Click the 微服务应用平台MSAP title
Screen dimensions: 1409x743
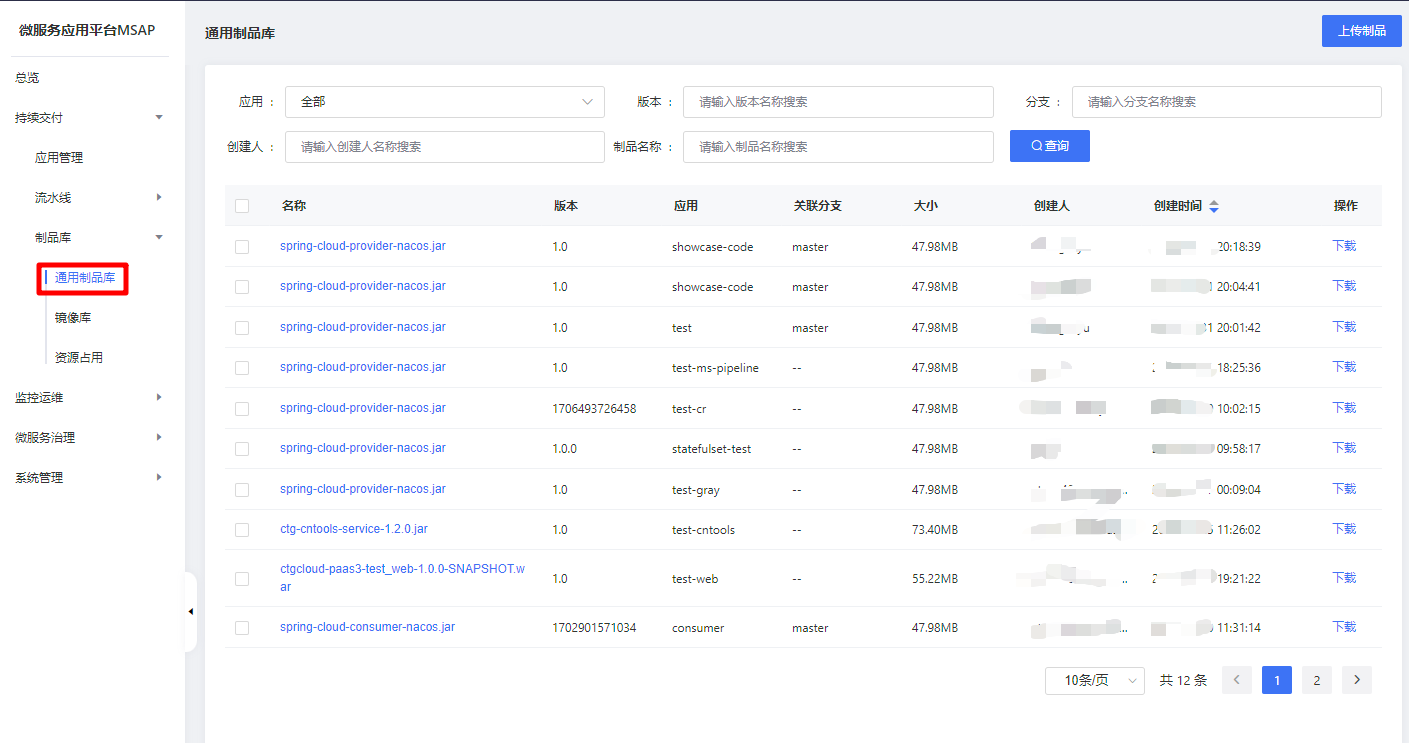[x=87, y=30]
